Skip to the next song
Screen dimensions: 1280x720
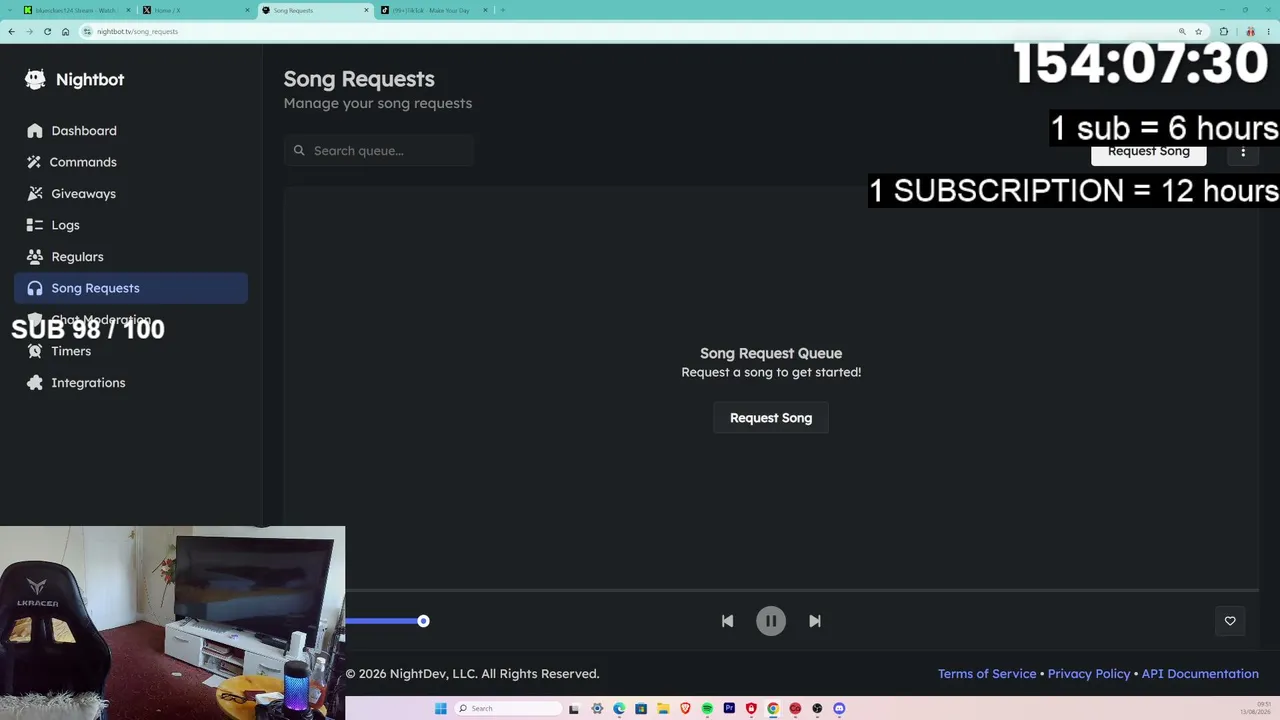[x=815, y=621]
